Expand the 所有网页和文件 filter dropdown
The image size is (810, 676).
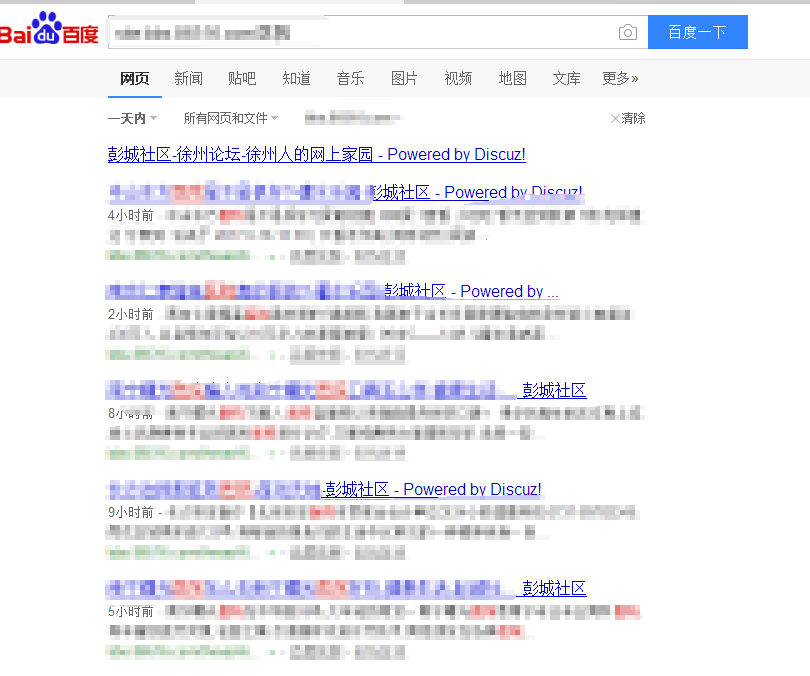[x=230, y=118]
